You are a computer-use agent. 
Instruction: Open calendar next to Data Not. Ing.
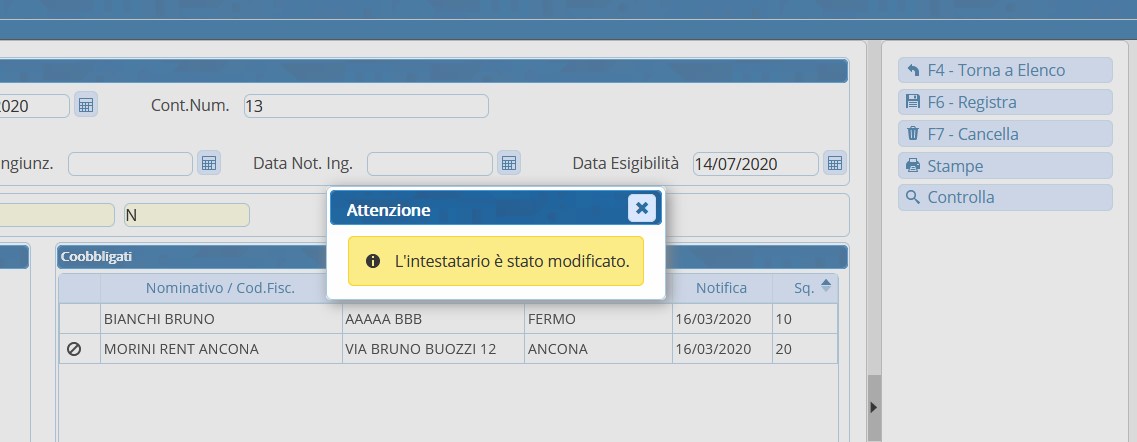coord(509,163)
